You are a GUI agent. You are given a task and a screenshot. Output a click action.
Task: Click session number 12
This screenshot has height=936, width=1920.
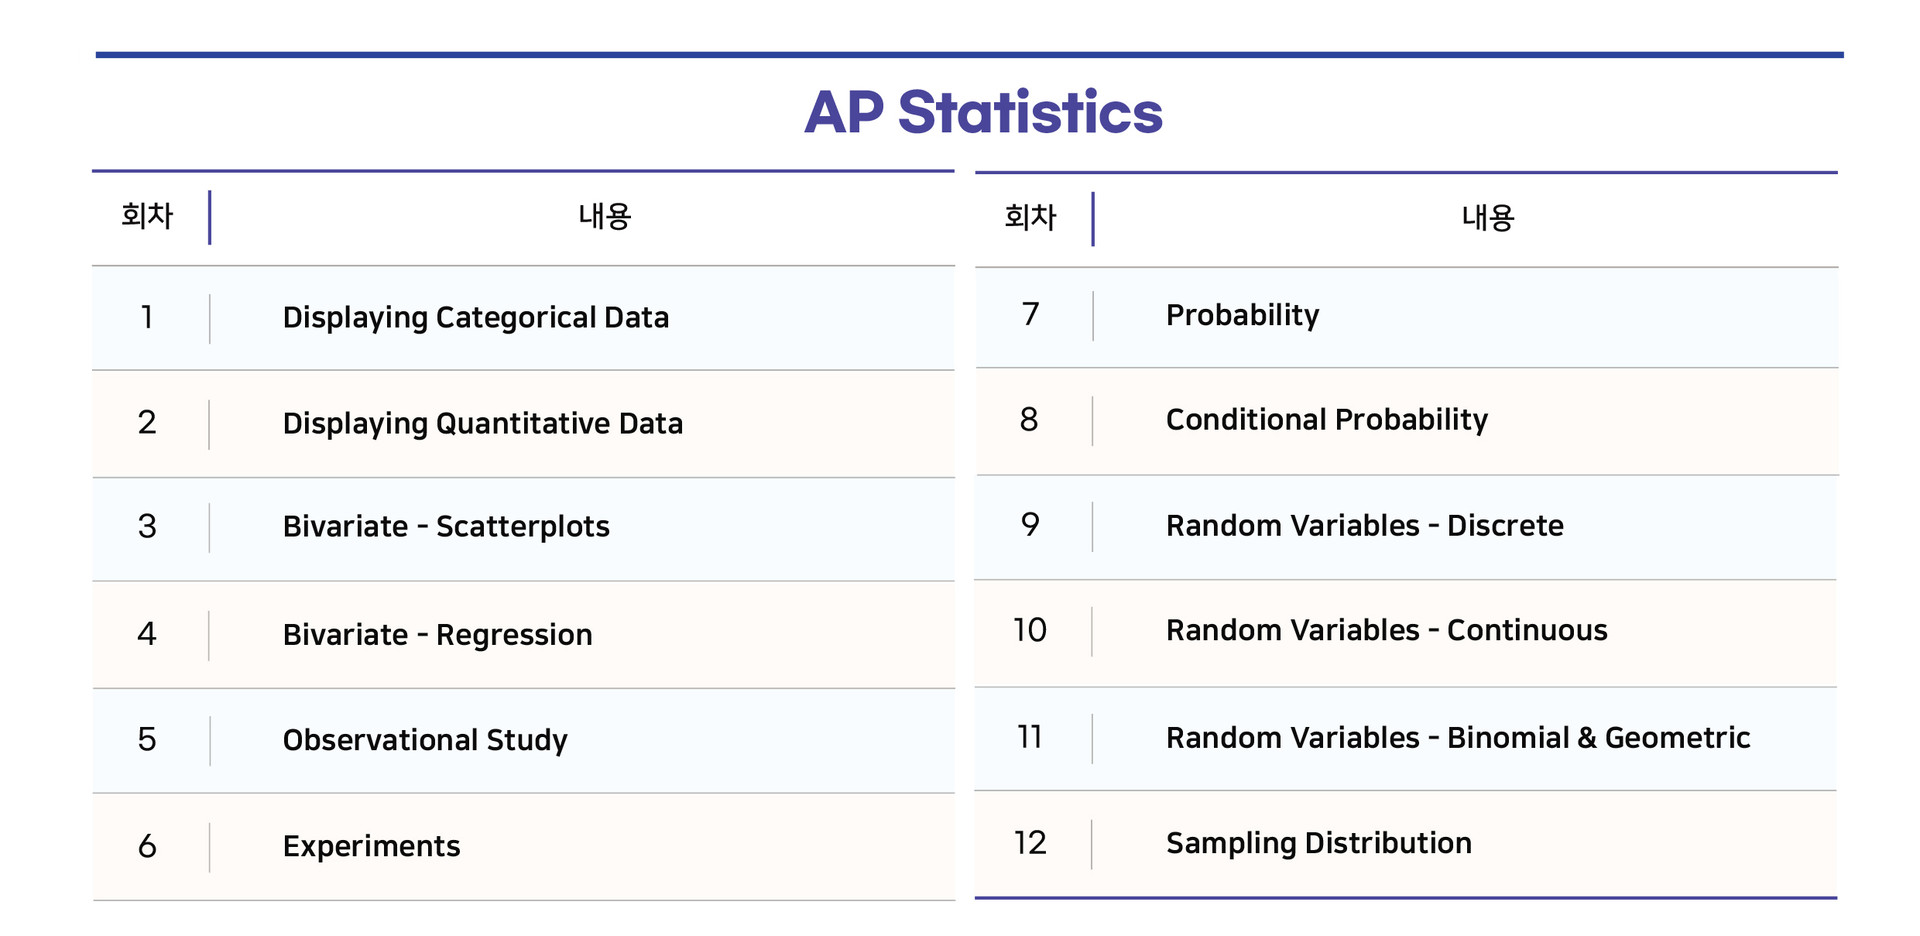pyautogui.click(x=1030, y=843)
